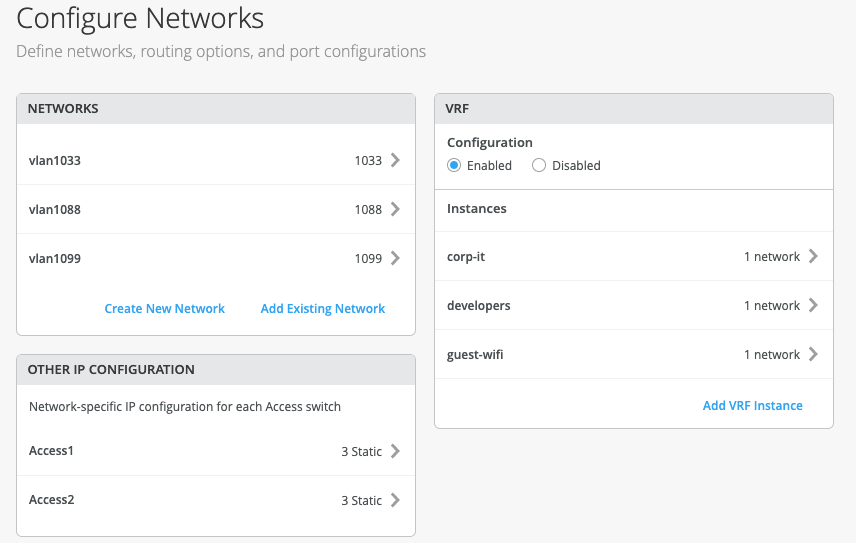Select the Disabled VRF radio button
This screenshot has height=543, width=856.
[539, 166]
